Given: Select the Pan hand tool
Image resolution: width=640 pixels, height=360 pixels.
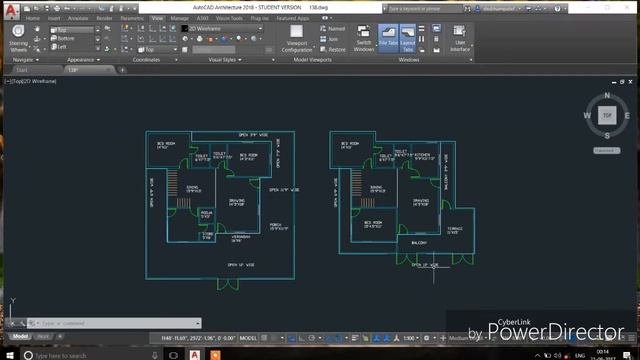Looking at the screenshot, I should pos(37,29).
